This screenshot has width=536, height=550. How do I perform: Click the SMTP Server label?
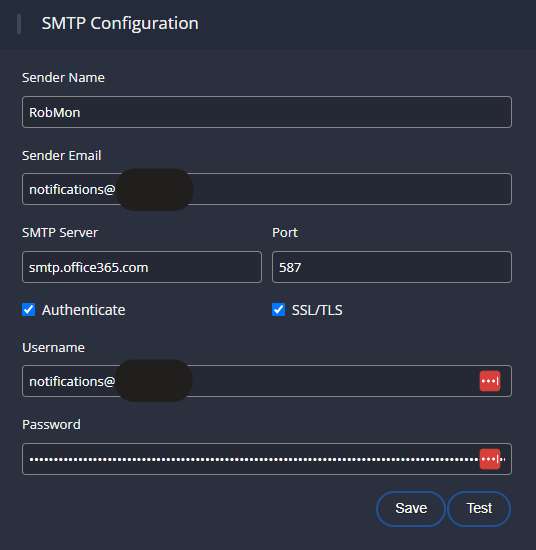tap(60, 233)
